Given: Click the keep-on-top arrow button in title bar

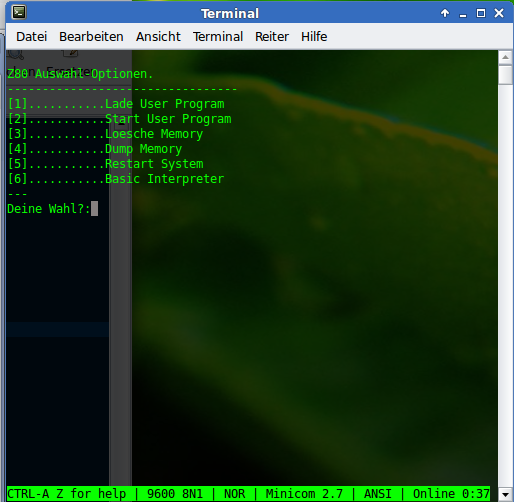Looking at the screenshot, I should (x=445, y=13).
